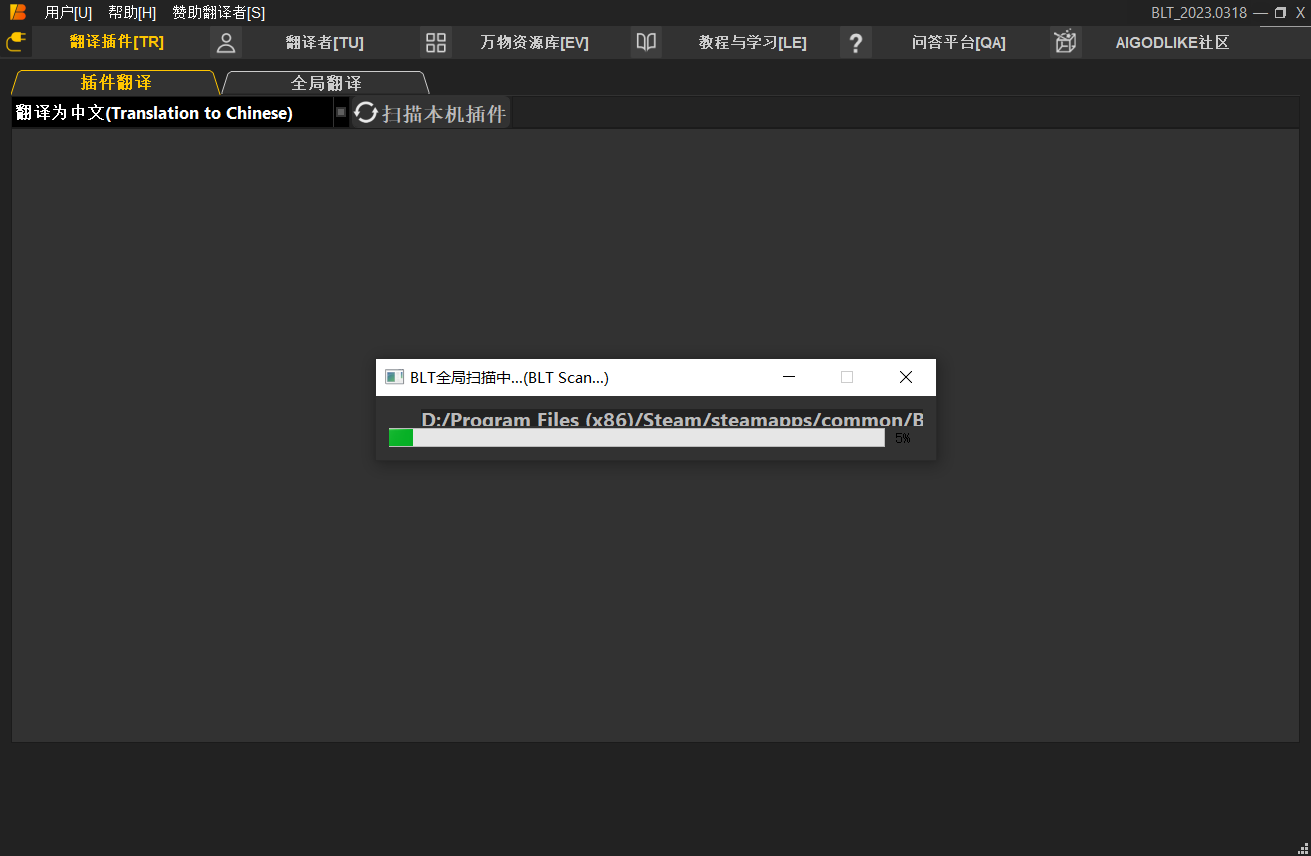
Task: Click the grid icon beside 万物资源库[EV]
Action: pos(436,42)
